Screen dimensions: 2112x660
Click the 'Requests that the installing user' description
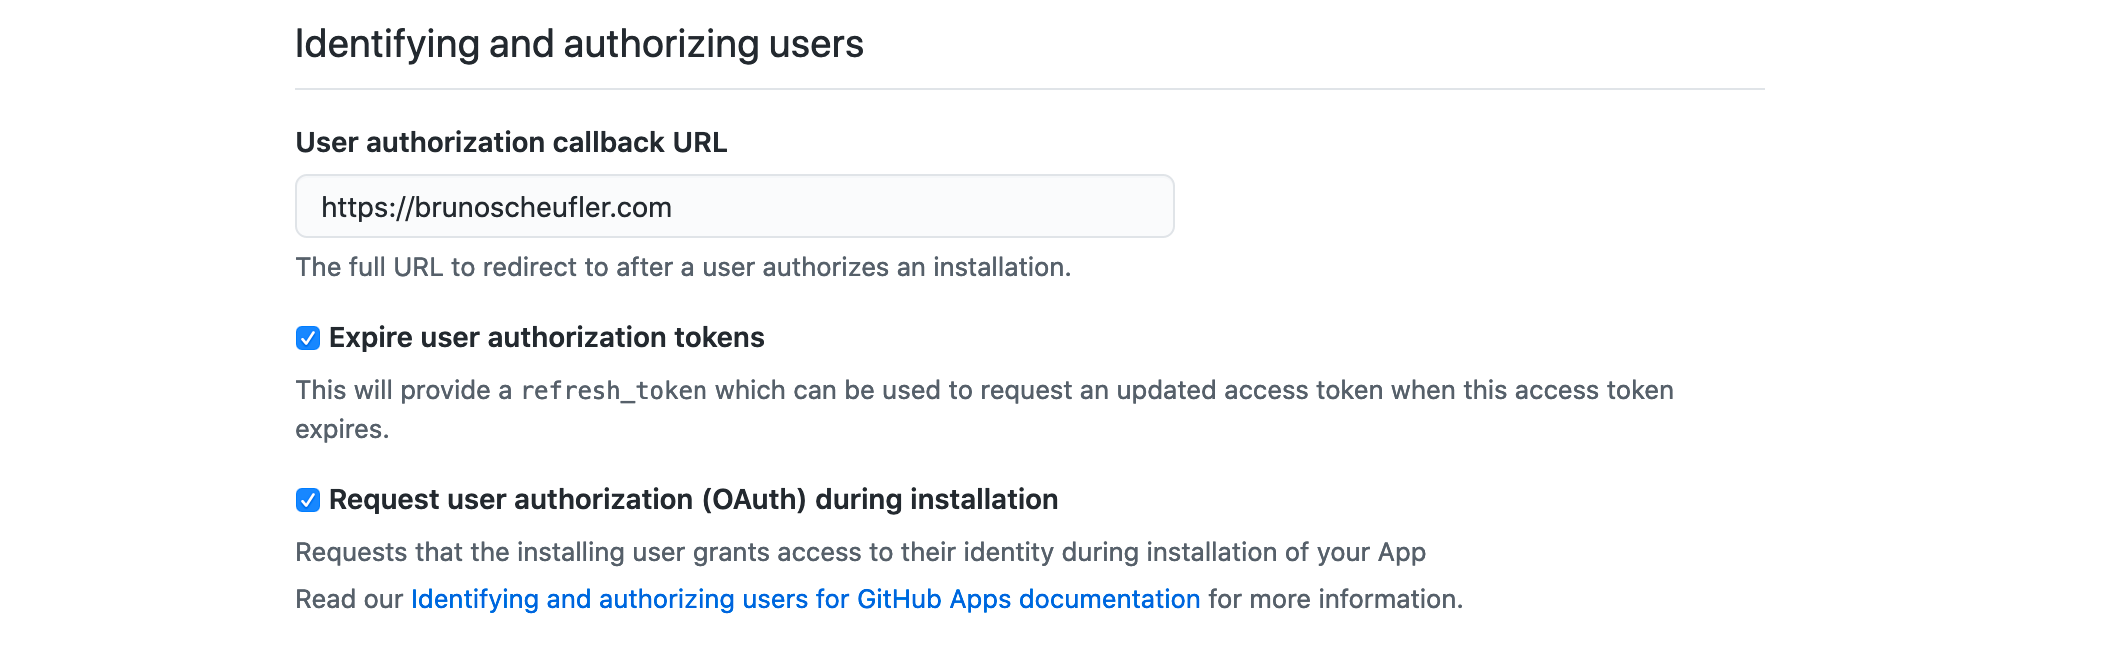tap(861, 552)
